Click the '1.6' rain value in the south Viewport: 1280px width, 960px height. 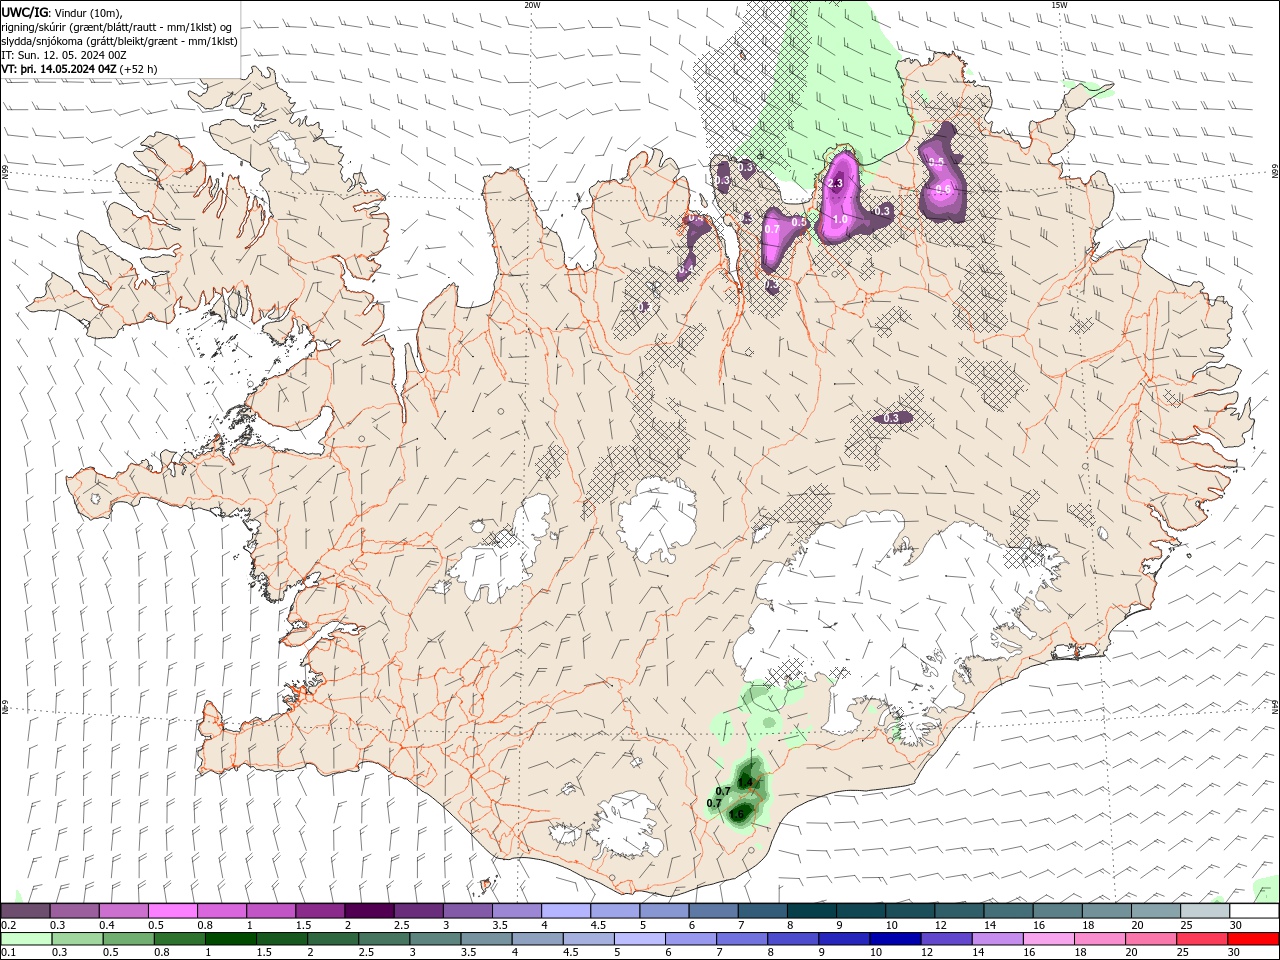pos(737,814)
